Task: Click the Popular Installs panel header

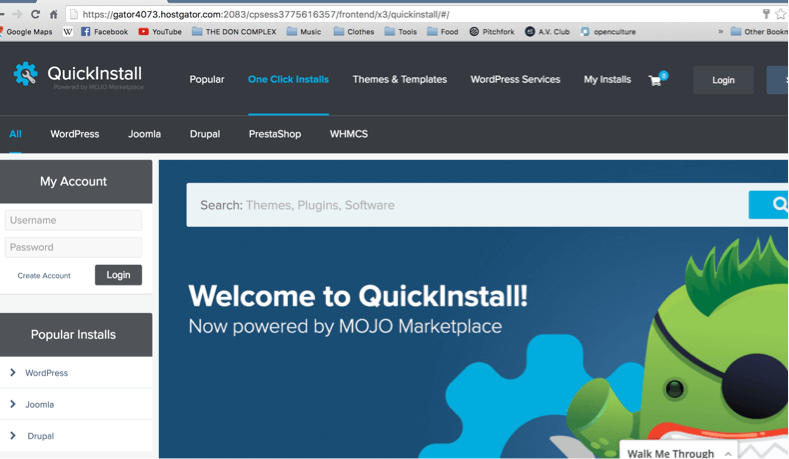Action: pos(76,335)
